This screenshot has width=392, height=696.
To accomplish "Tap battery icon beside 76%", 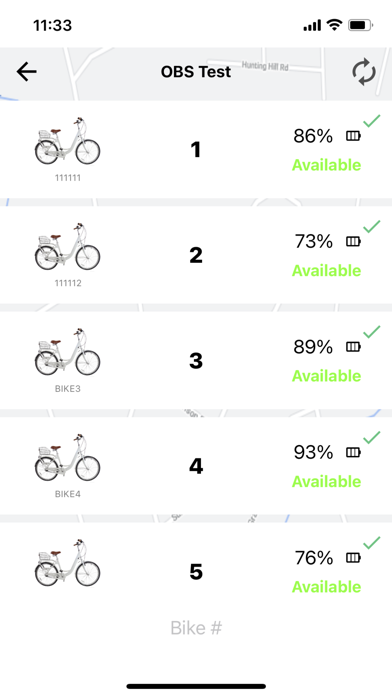I will 353,558.
